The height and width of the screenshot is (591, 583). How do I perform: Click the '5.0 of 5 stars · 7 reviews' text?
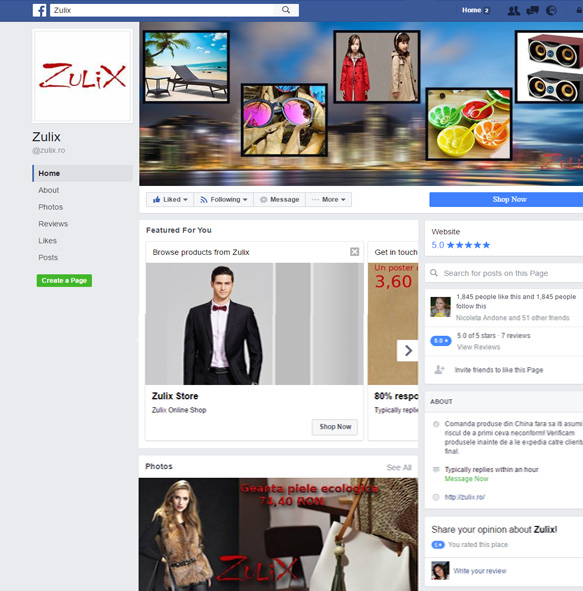494,335
